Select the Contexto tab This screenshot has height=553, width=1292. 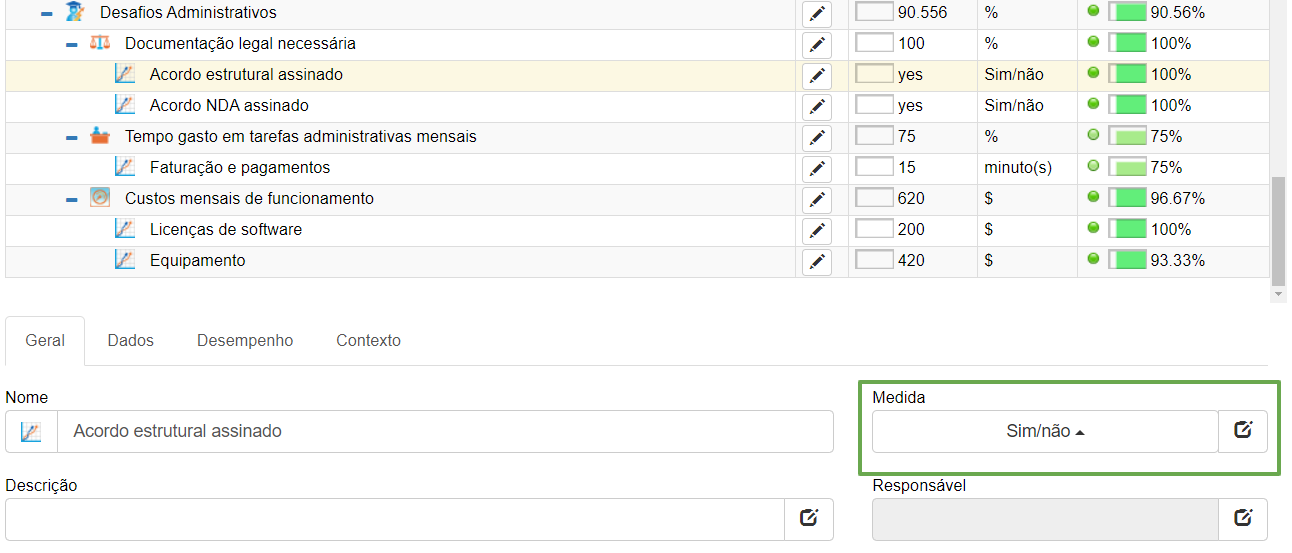pyautogui.click(x=368, y=340)
